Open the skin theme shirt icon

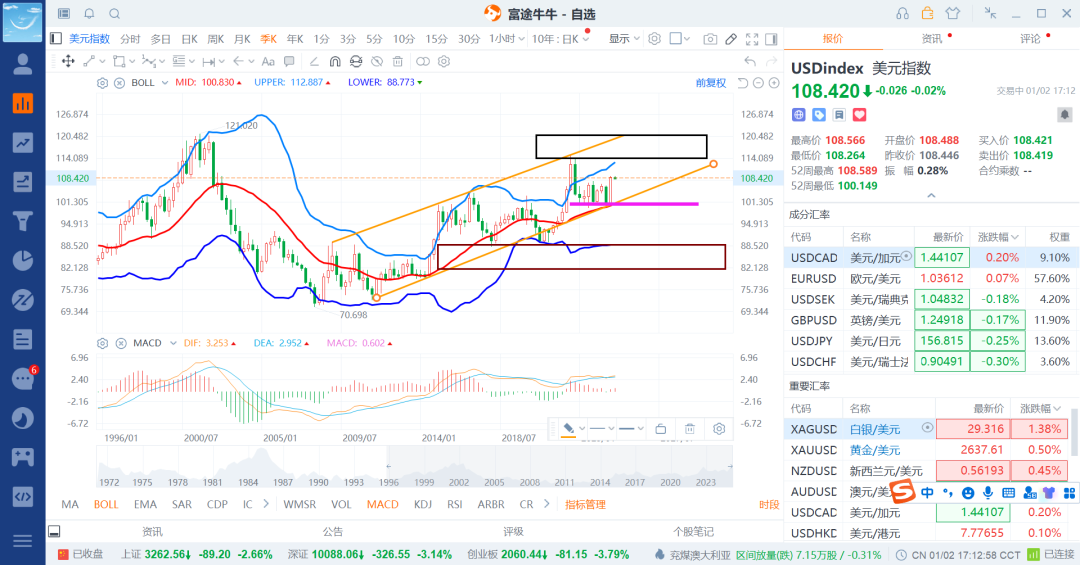[x=953, y=14]
